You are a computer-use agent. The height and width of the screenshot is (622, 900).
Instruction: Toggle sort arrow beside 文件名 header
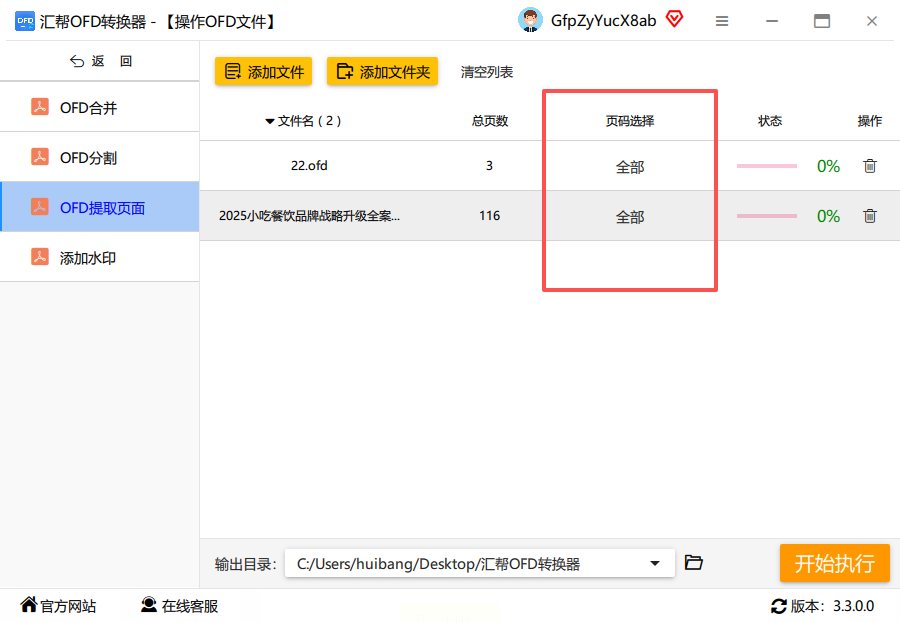pos(270,122)
